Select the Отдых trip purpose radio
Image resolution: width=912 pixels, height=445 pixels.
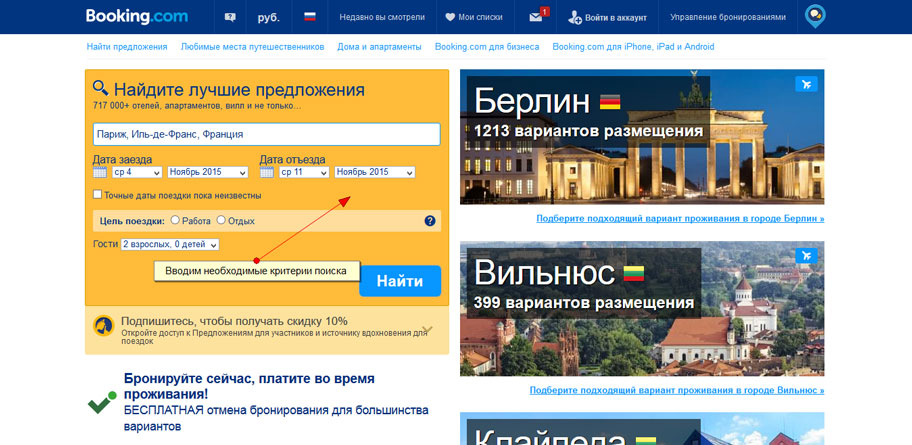click(221, 220)
